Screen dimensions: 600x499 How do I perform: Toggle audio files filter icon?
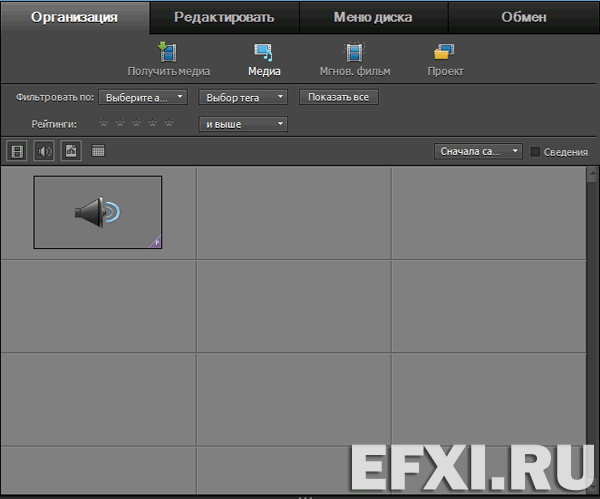click(44, 151)
